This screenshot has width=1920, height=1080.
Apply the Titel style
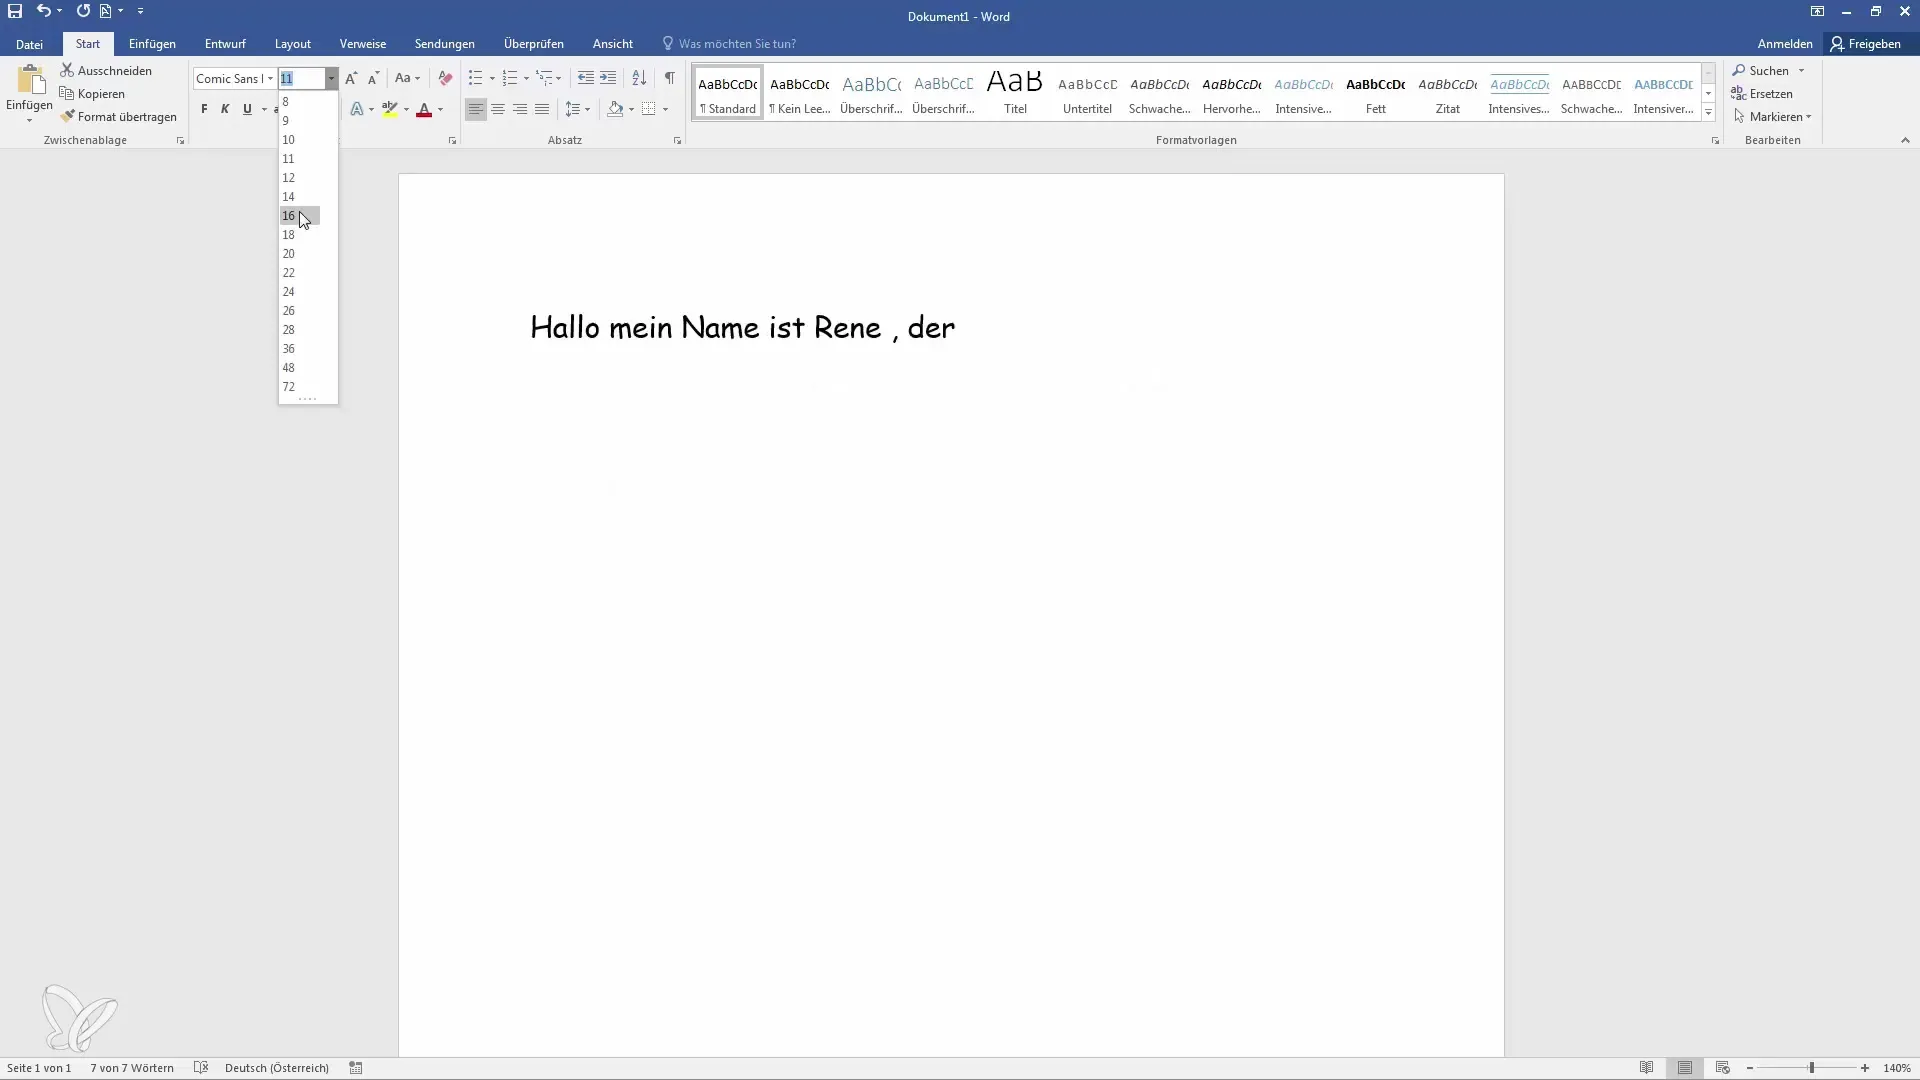click(1015, 93)
